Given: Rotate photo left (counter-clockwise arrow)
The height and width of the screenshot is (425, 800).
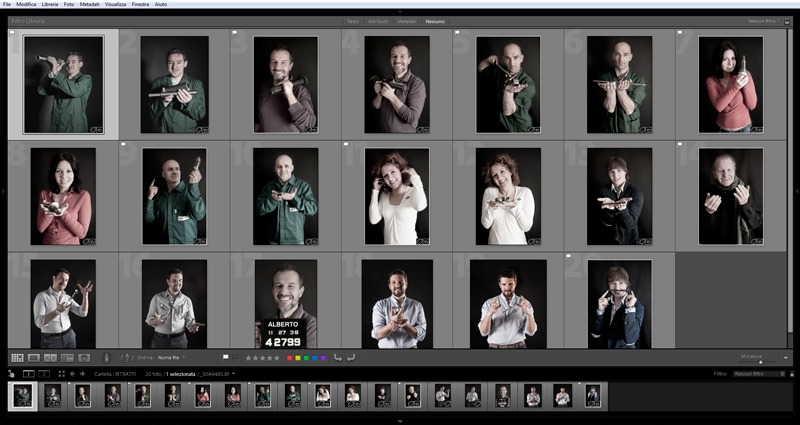Looking at the screenshot, I should click(338, 358).
